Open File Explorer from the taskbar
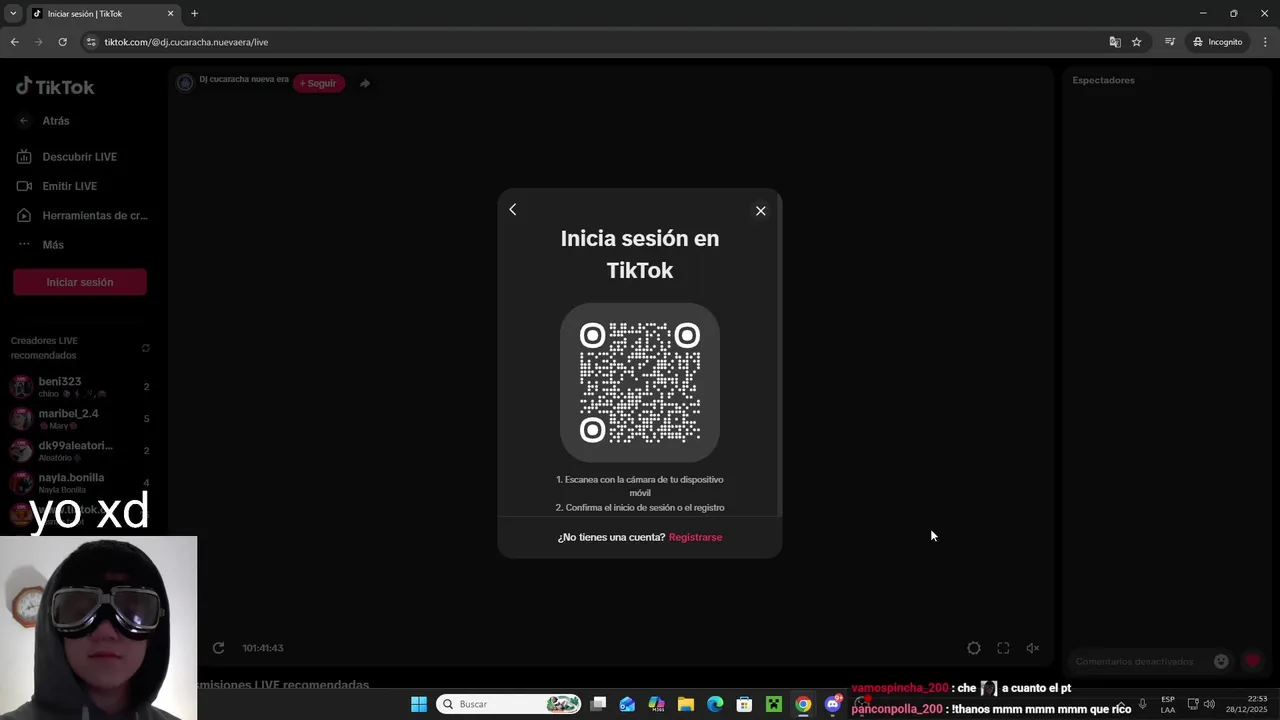This screenshot has width=1280, height=720. pos(686,704)
